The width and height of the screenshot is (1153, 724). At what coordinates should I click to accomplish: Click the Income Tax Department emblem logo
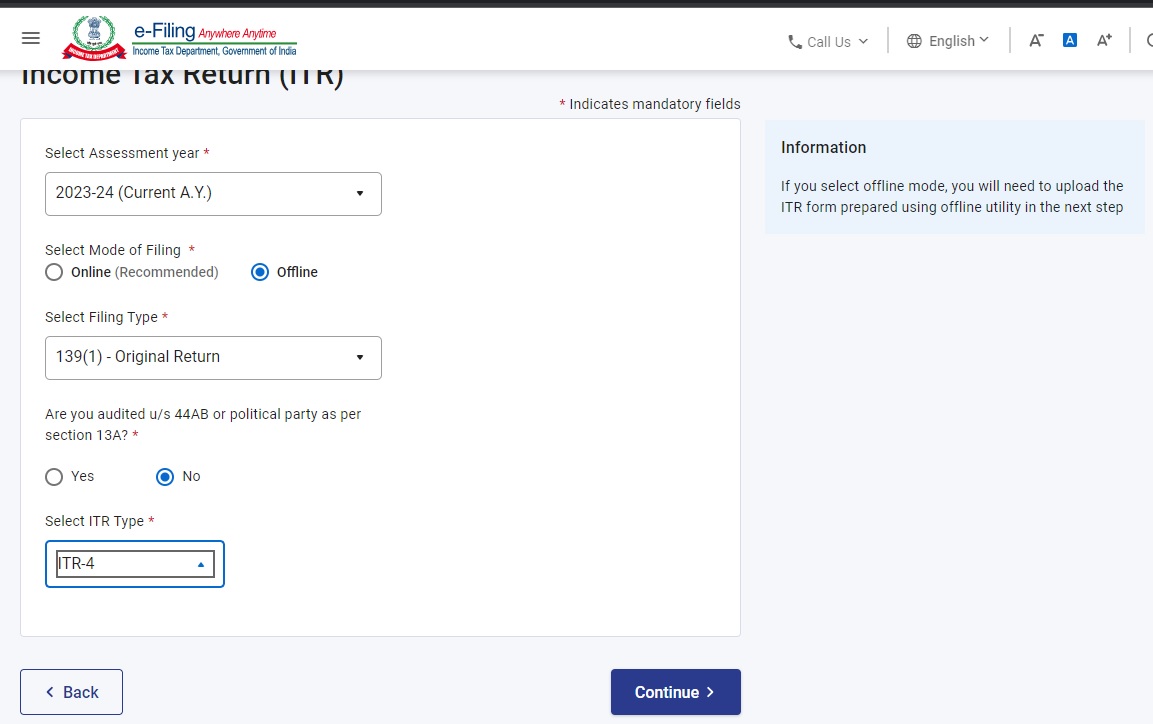click(93, 37)
